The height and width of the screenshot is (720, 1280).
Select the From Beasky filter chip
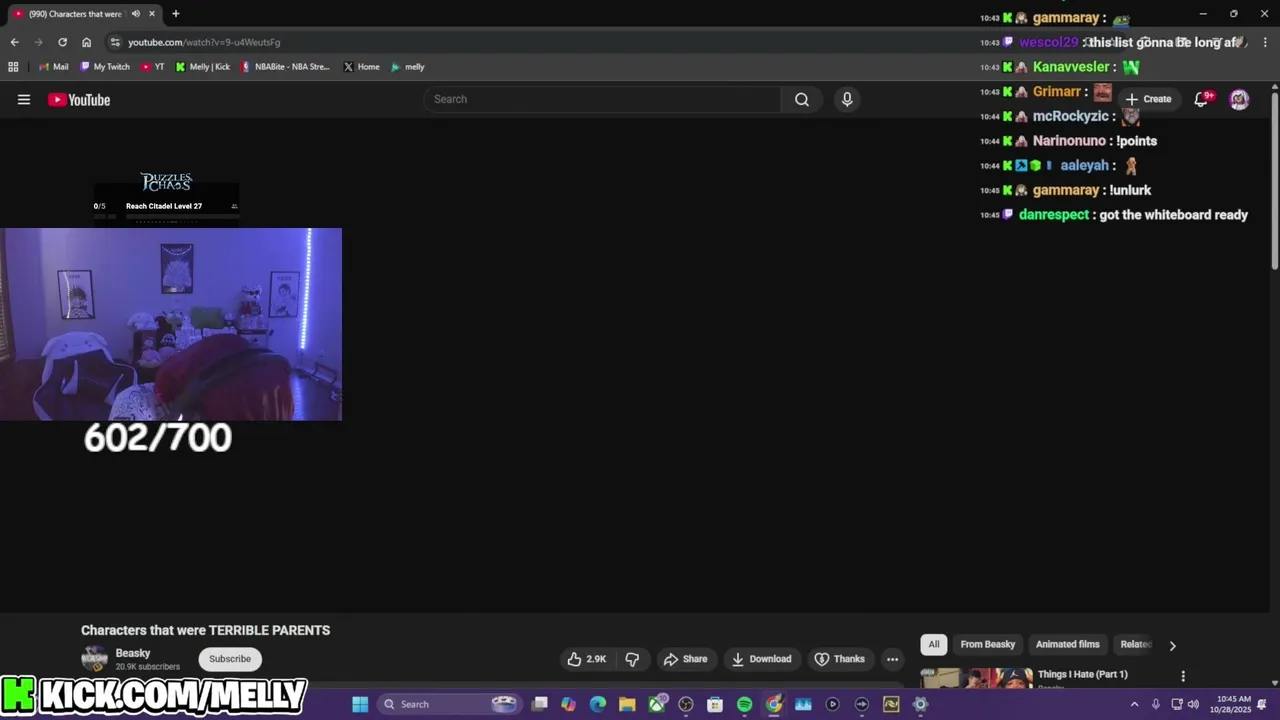tap(988, 645)
